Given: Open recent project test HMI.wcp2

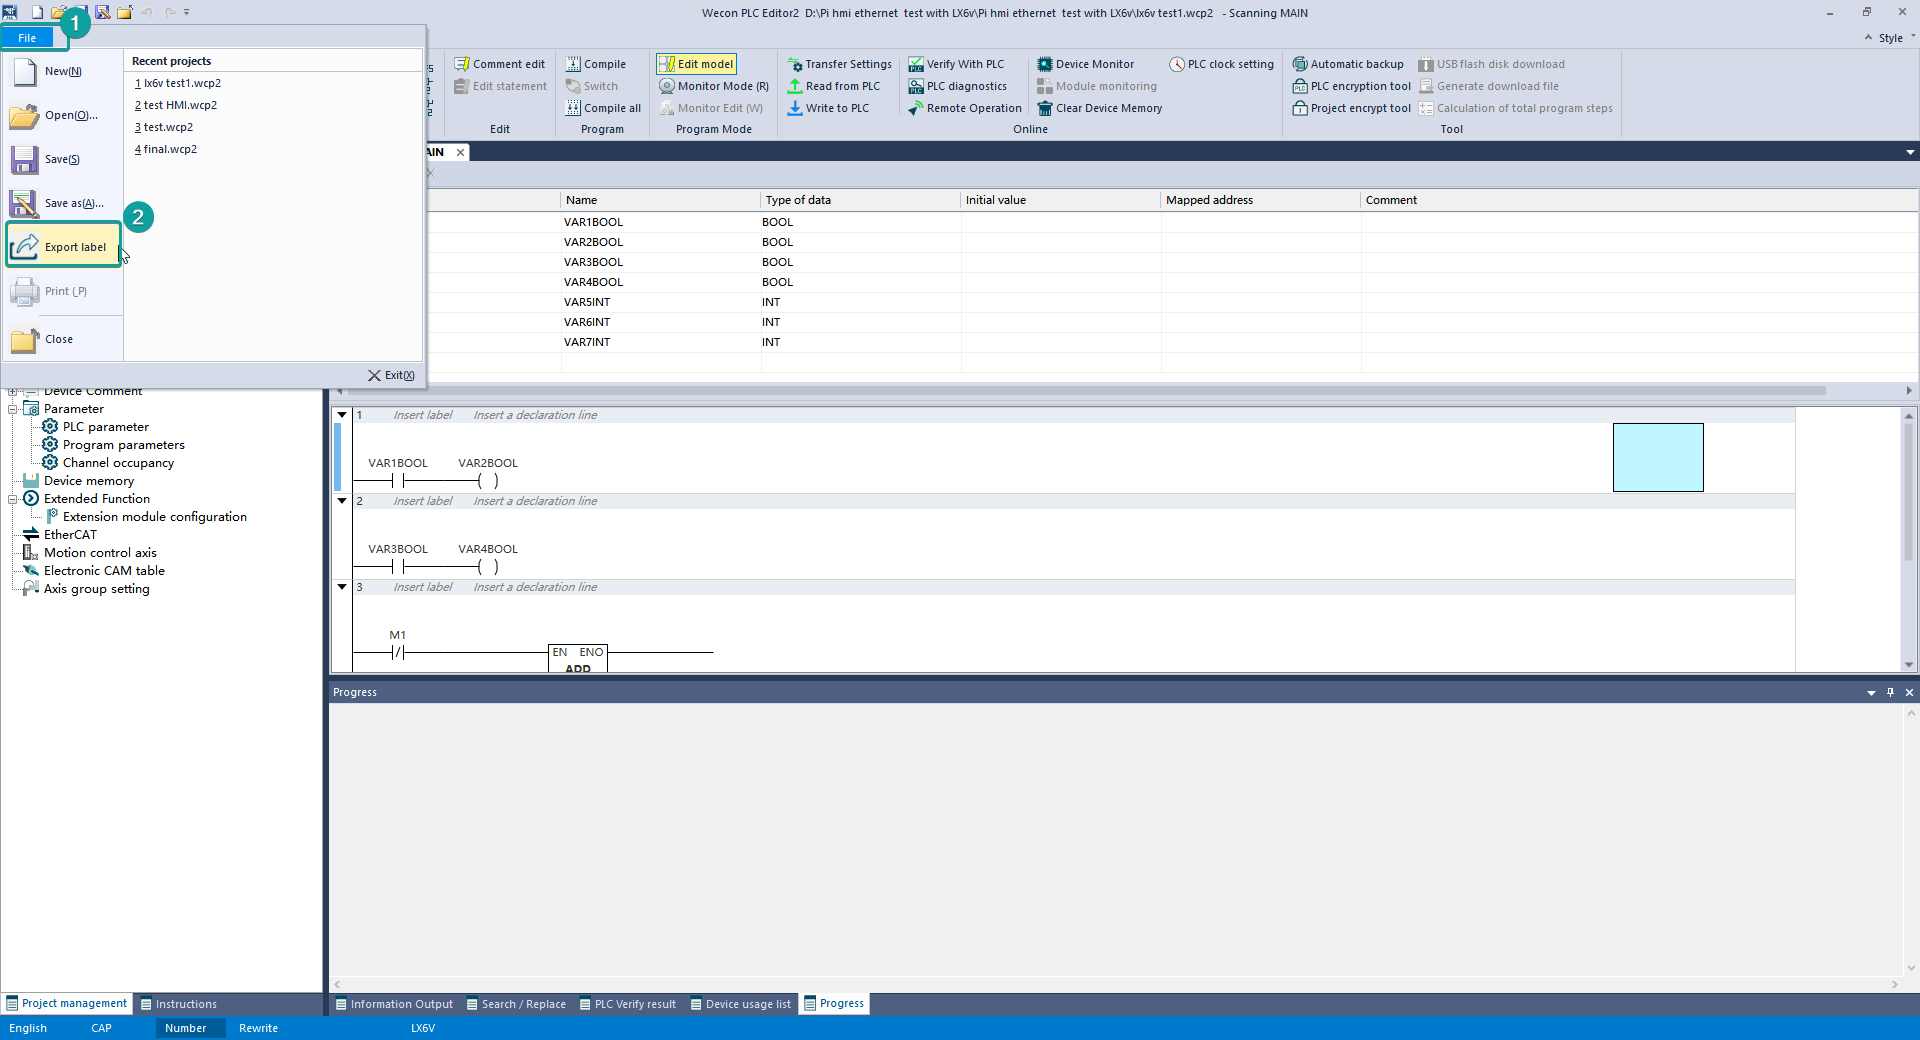Looking at the screenshot, I should pyautogui.click(x=176, y=105).
